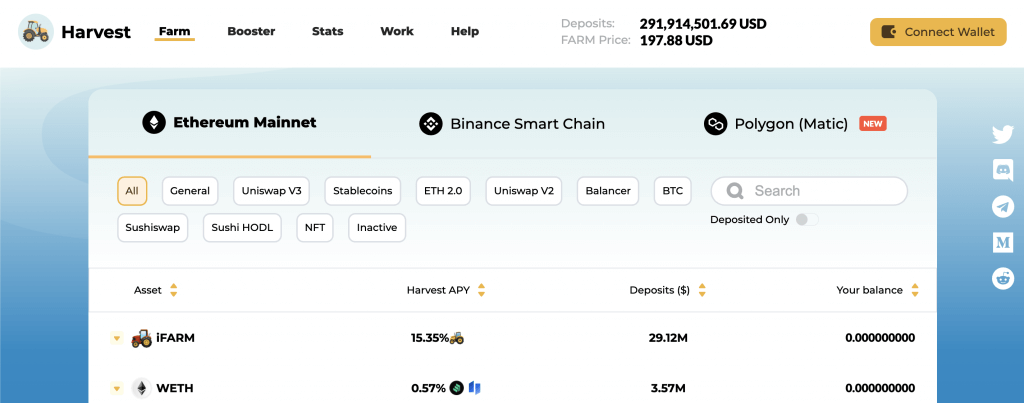Click the WETH Ethereum asset icon

[141, 388]
